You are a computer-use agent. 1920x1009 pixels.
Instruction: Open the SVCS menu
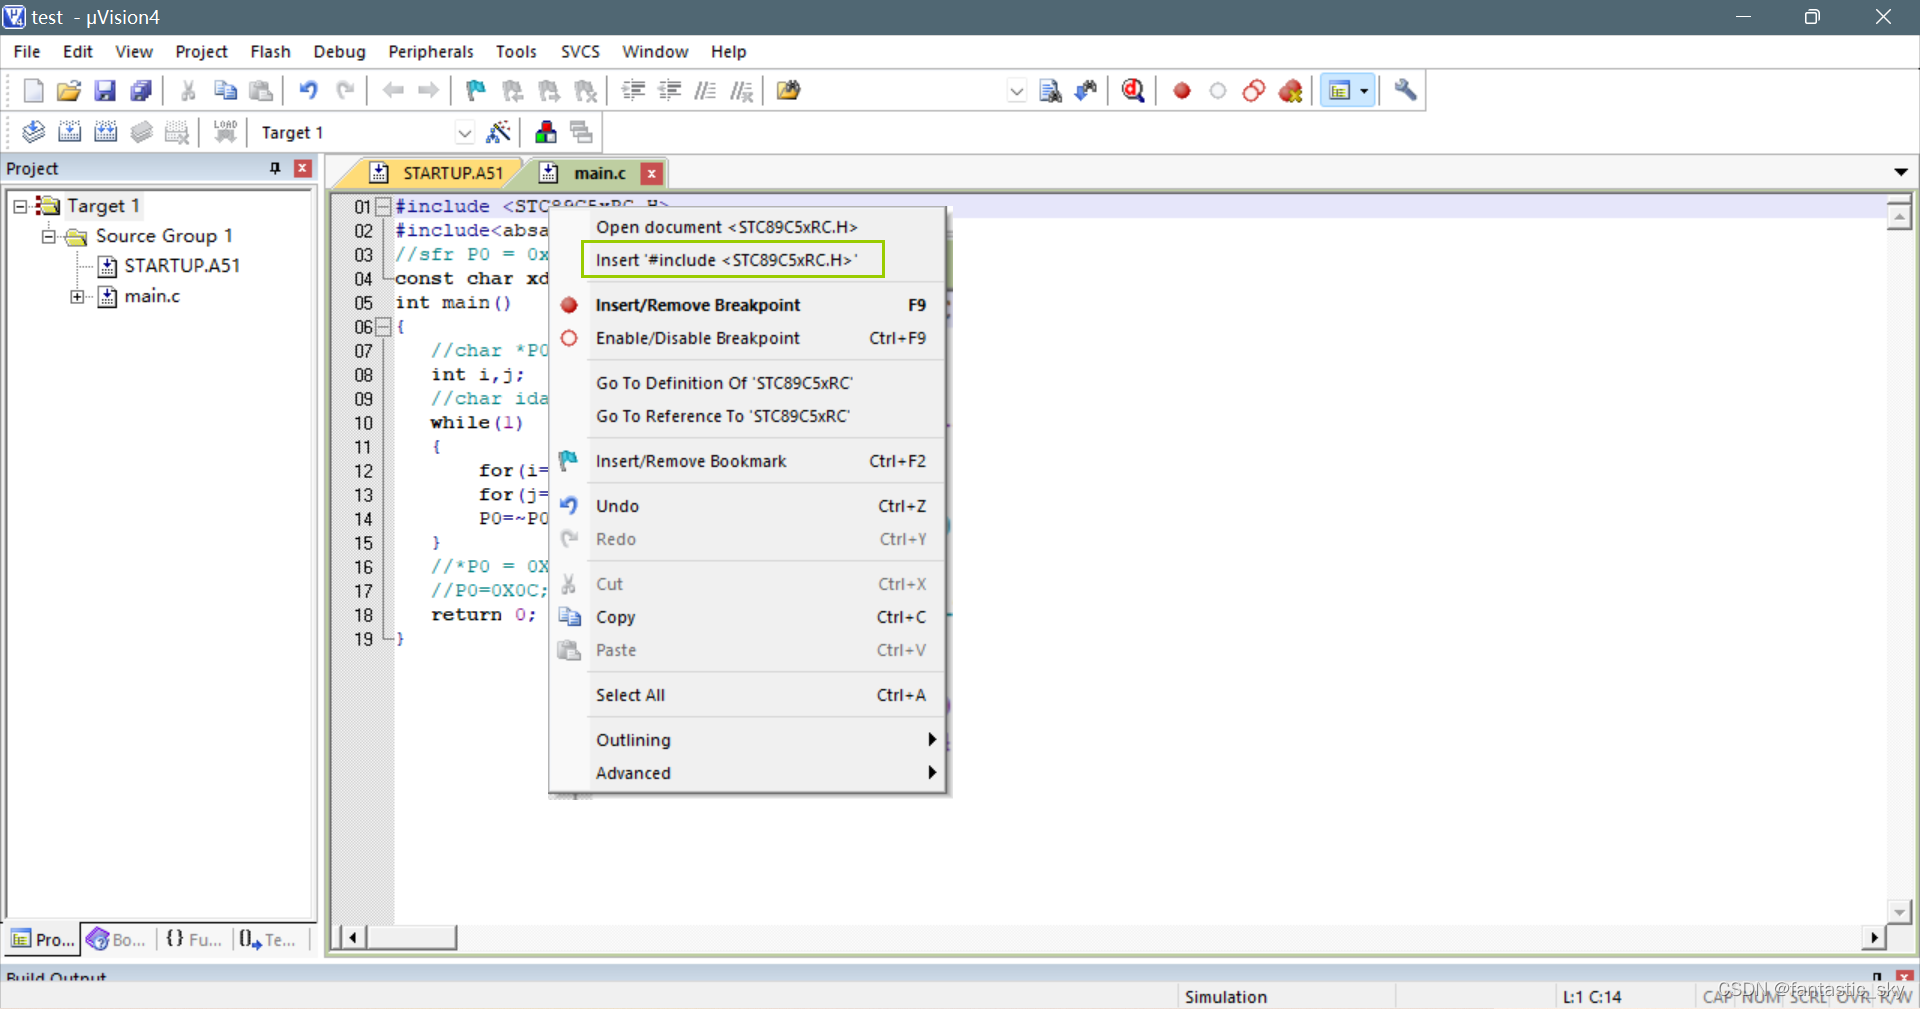[580, 52]
